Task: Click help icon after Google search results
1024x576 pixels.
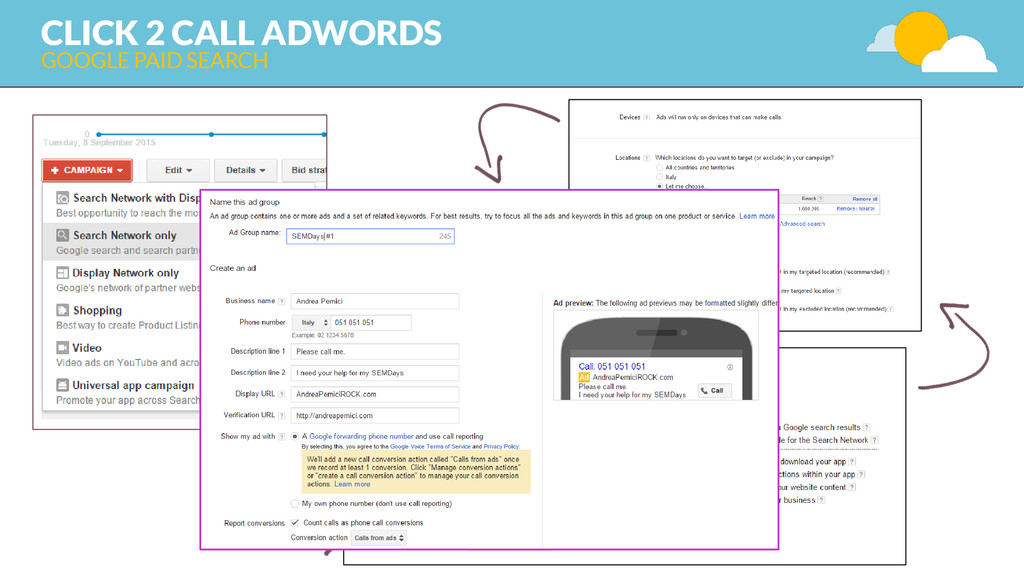Action: click(867, 427)
